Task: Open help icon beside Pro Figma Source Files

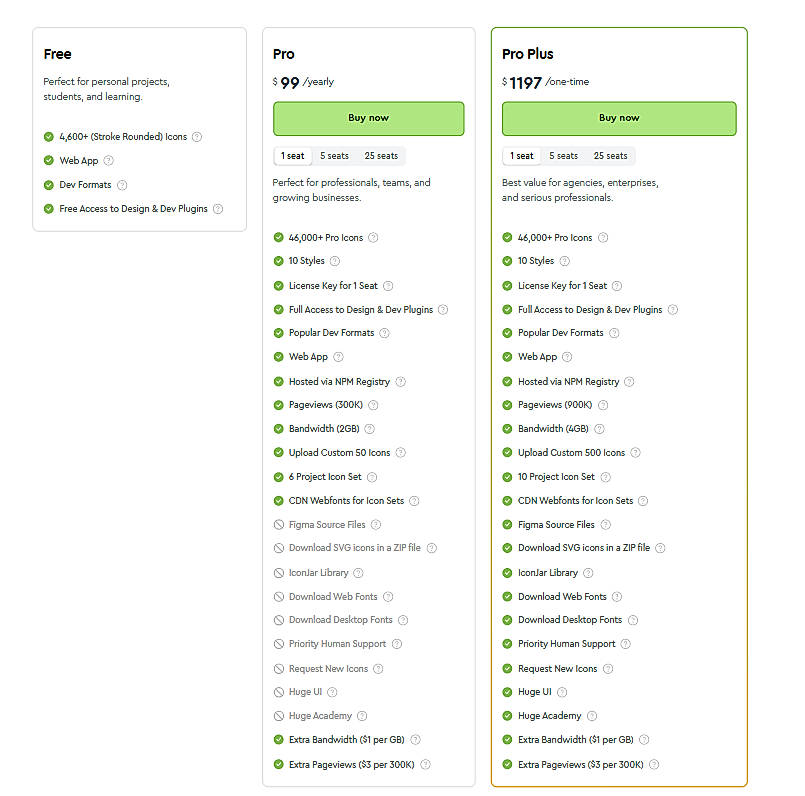Action: pyautogui.click(x=376, y=524)
